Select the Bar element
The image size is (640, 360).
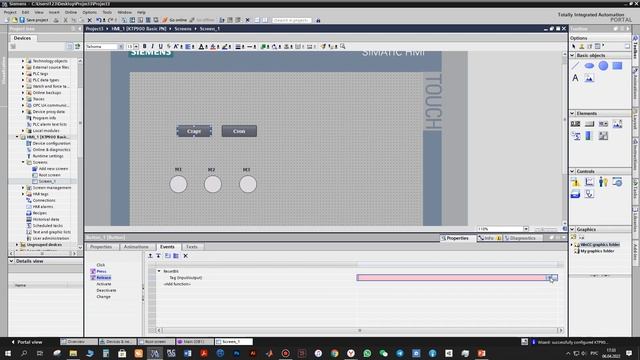point(589,136)
